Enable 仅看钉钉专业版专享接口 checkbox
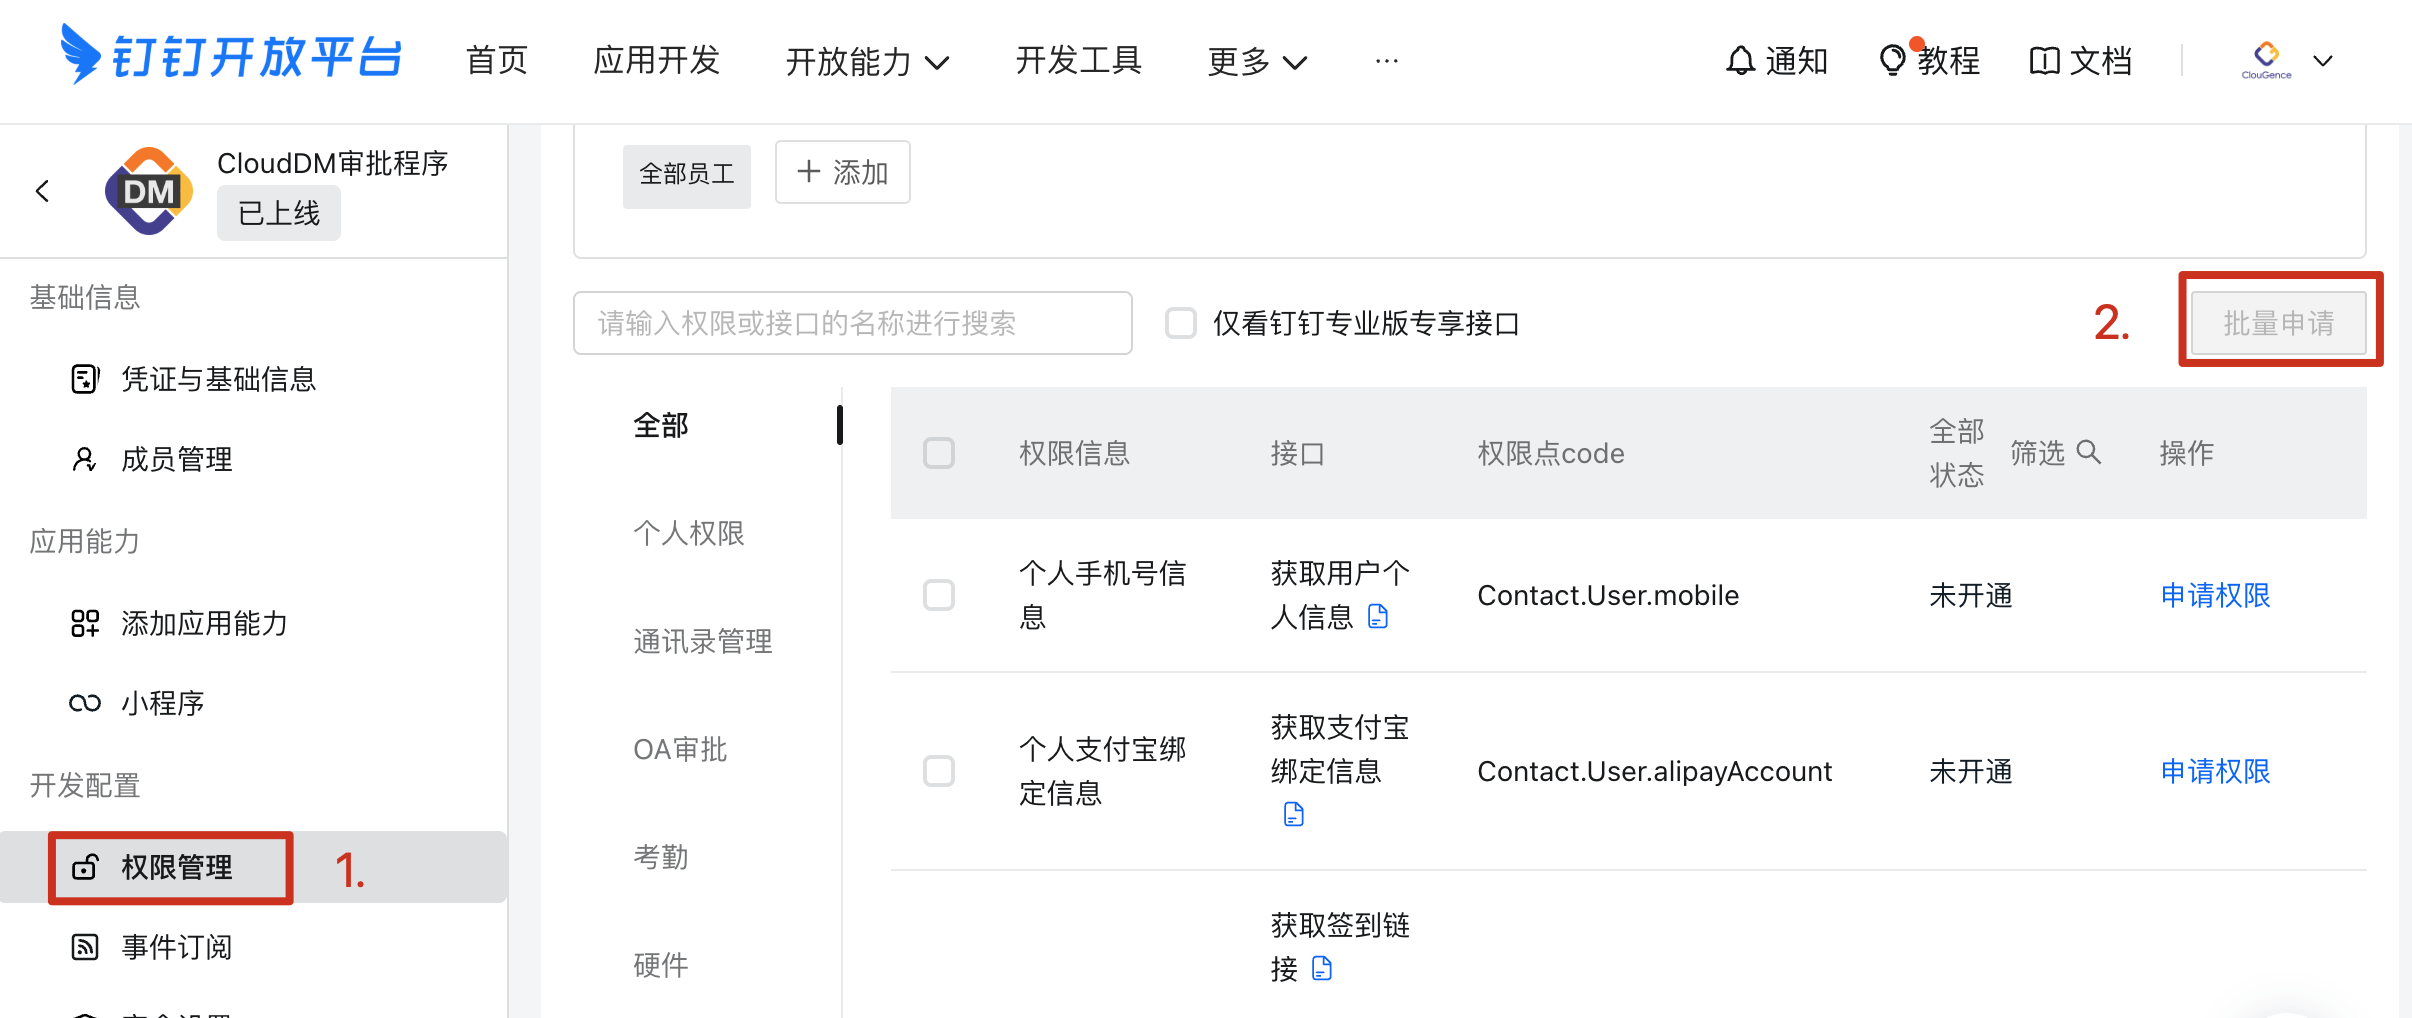Image resolution: width=2412 pixels, height=1018 pixels. pyautogui.click(x=1181, y=323)
